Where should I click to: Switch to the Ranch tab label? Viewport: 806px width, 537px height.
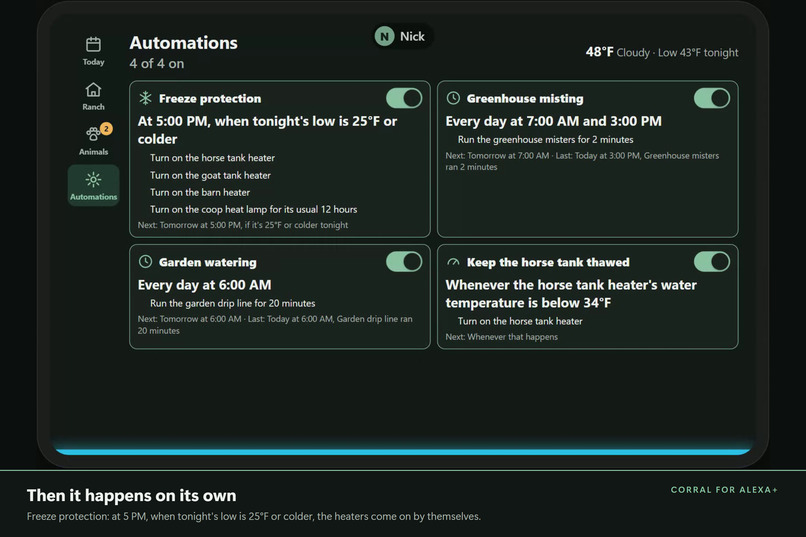[93, 107]
